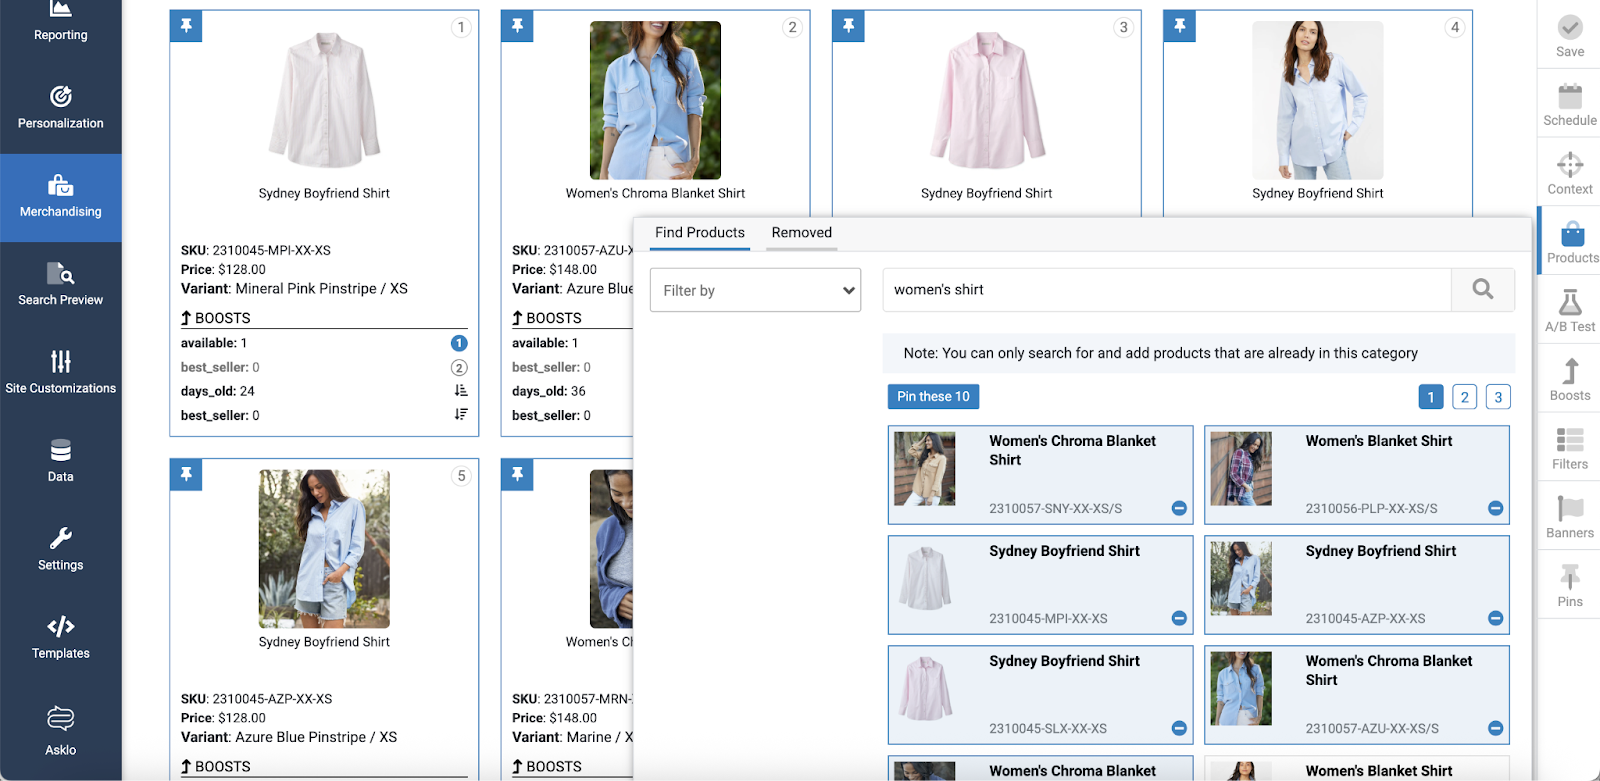Open Search Preview from the sidebar
Viewport: 1600px width, 781px height.
60,285
